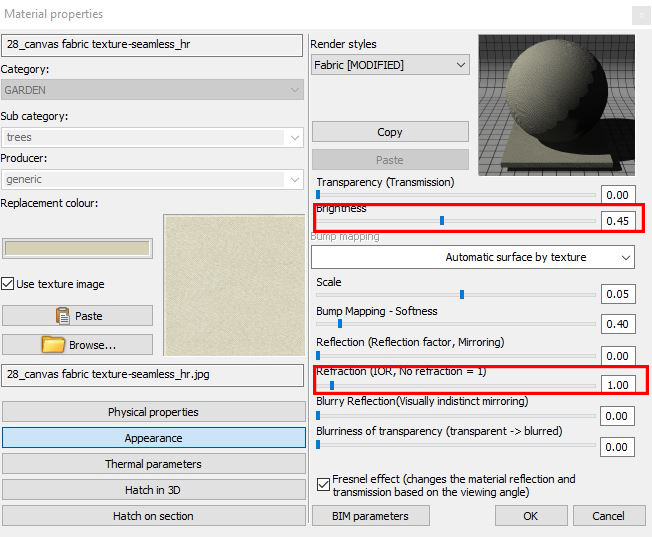Open the Producer generic dropdown
This screenshot has height=537, width=652.
[152, 180]
